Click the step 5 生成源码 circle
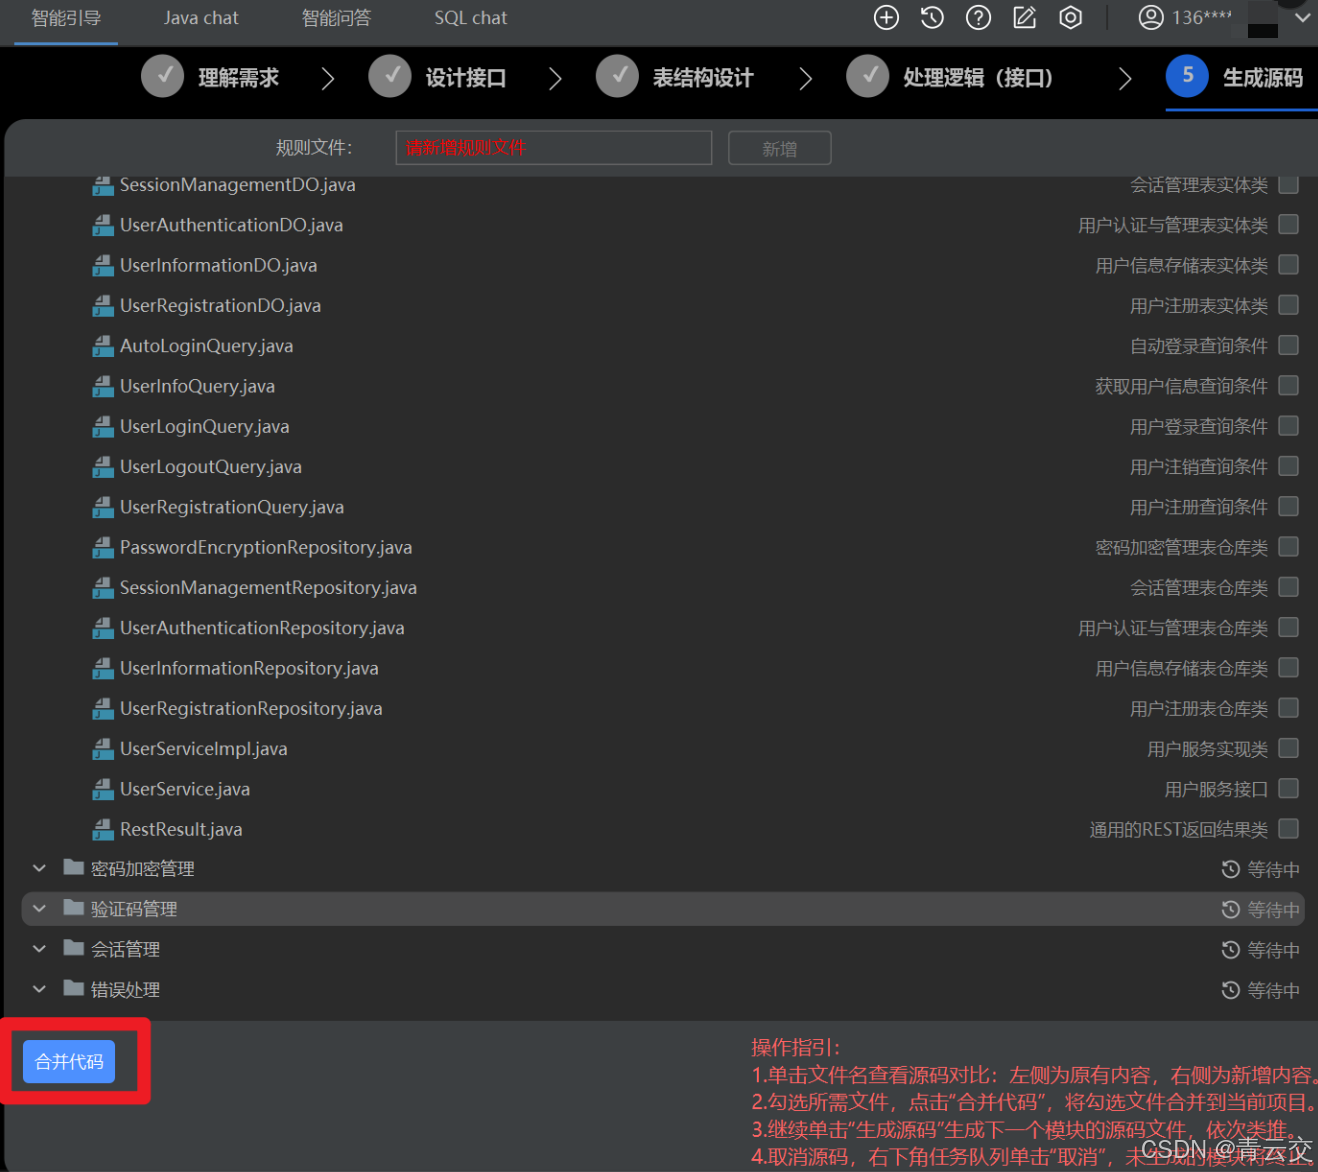Screen dimensions: 1318x1172 [1187, 76]
